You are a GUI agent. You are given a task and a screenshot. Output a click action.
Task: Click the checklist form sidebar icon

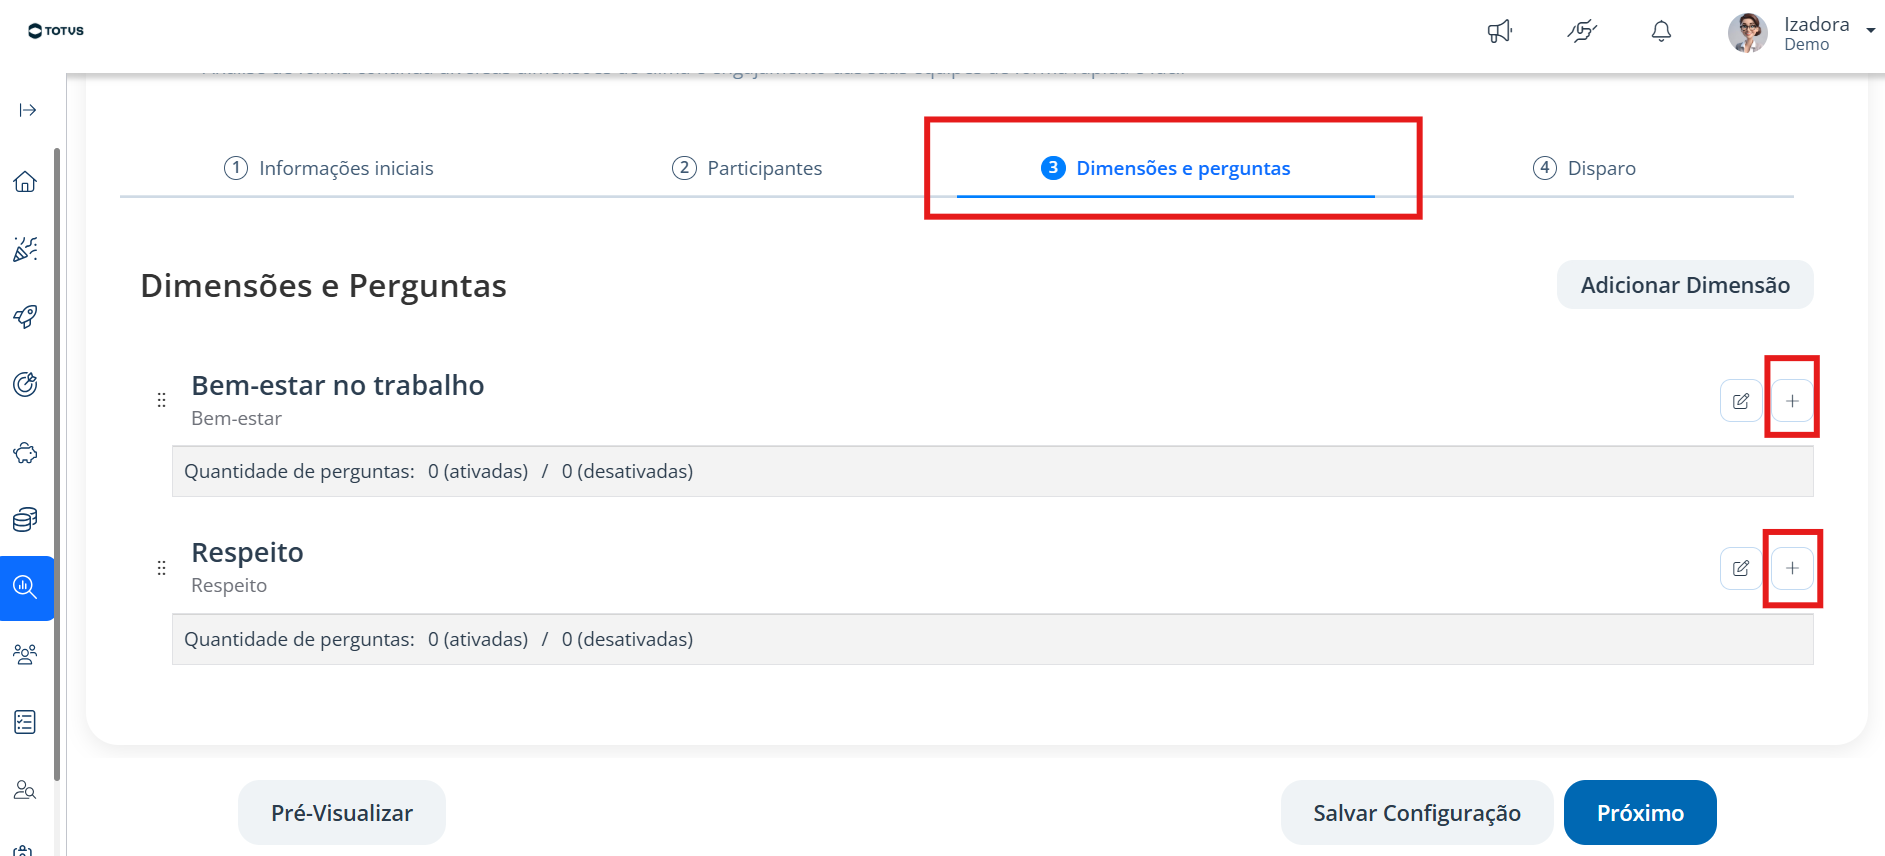tap(25, 722)
